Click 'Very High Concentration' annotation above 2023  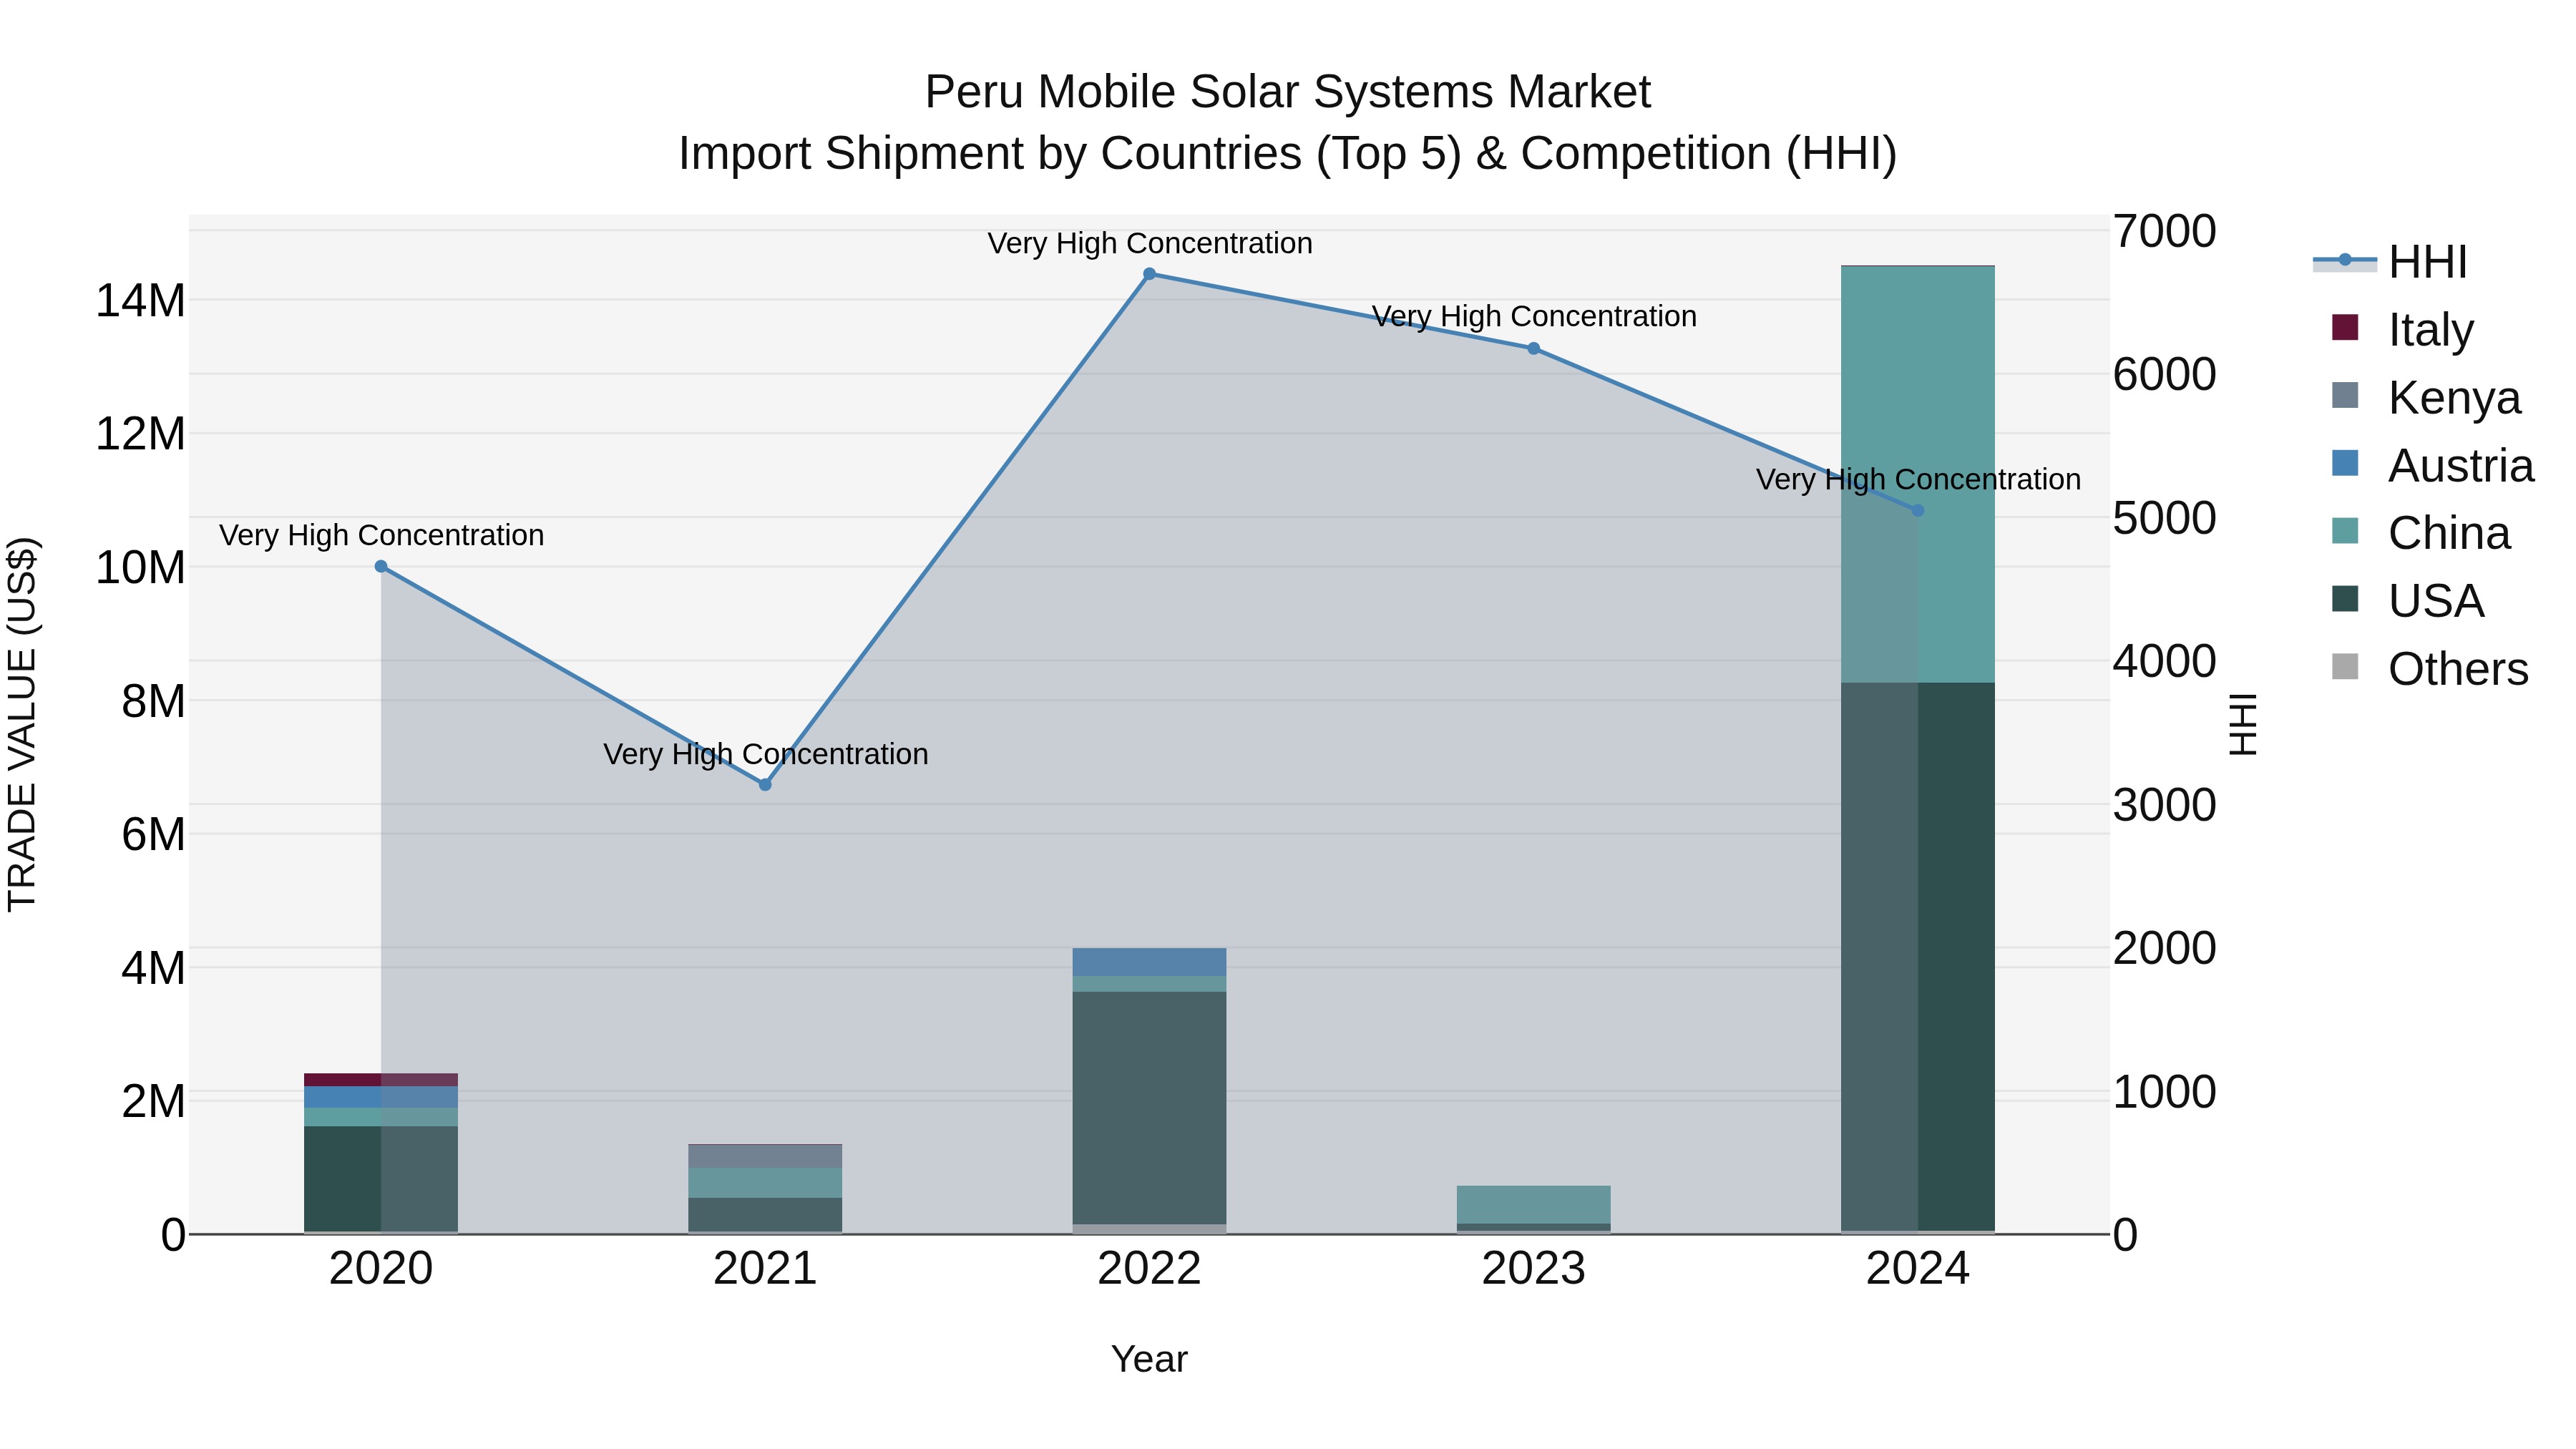pos(1534,316)
